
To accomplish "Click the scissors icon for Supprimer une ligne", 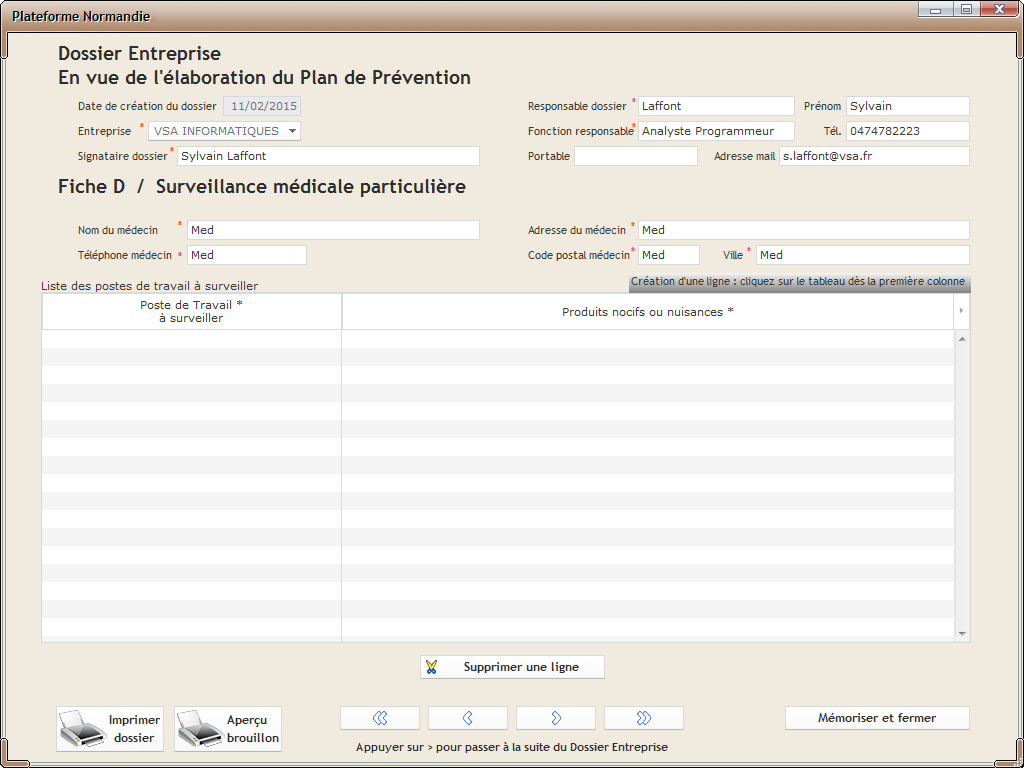I will (x=431, y=667).
